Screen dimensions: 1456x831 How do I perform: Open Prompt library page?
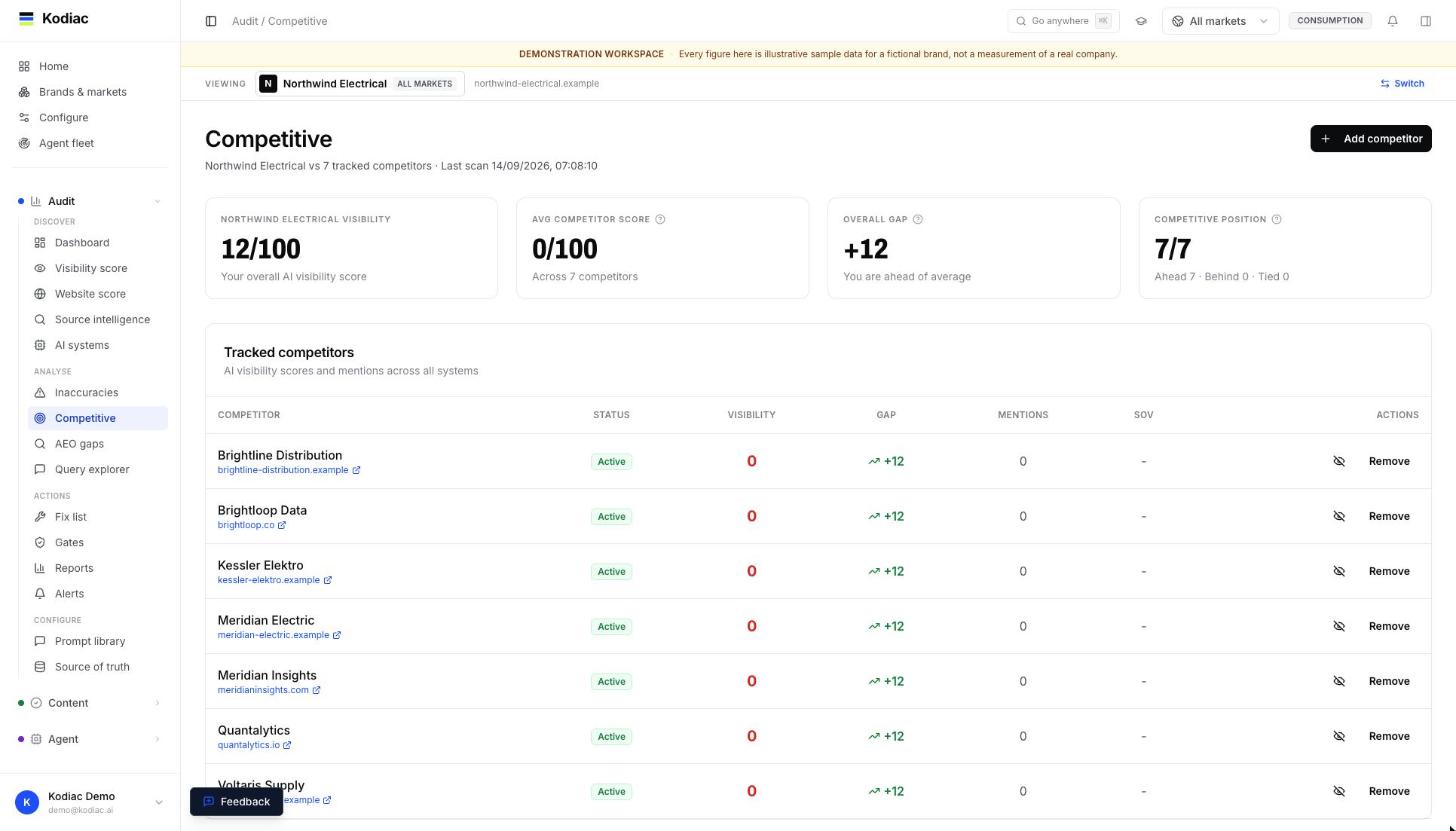(98, 641)
